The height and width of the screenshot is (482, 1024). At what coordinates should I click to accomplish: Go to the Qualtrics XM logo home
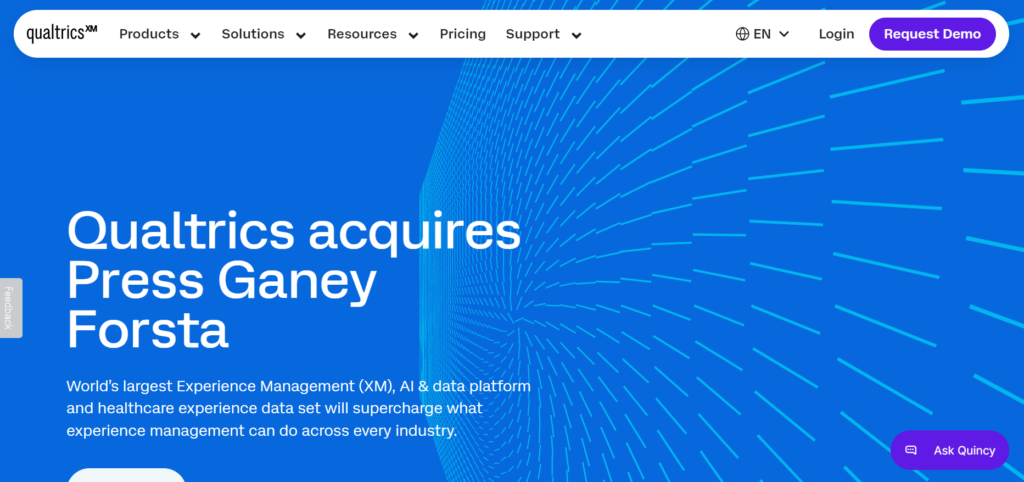[x=61, y=33]
